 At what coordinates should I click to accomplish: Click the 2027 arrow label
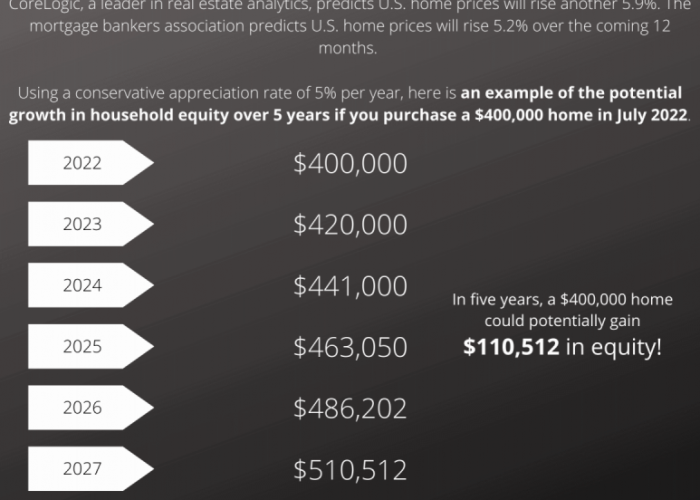pyautogui.click(x=91, y=468)
